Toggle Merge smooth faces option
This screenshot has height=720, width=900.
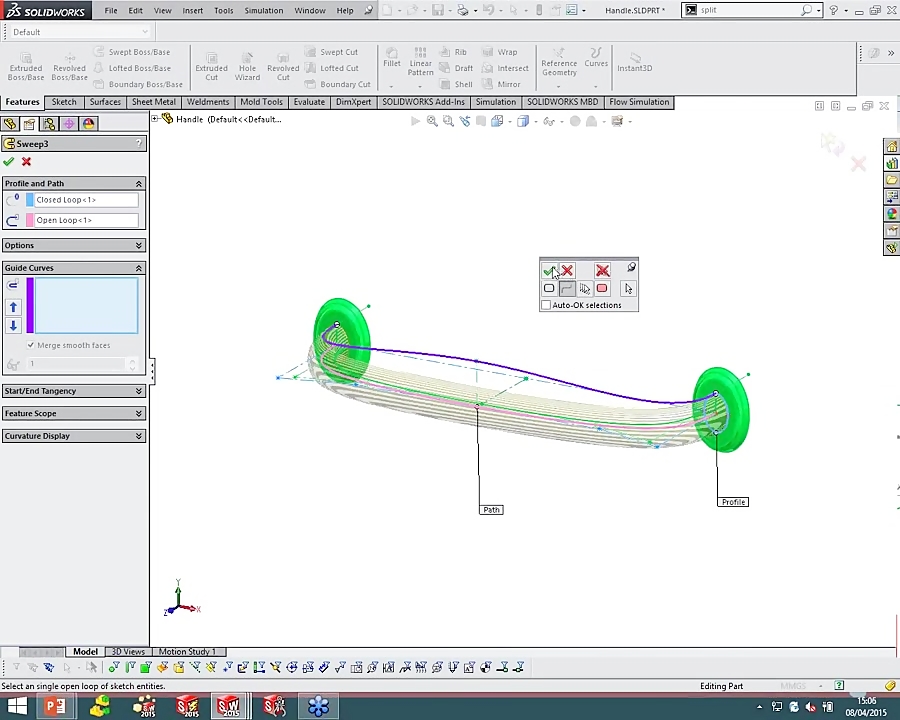[x=30, y=344]
